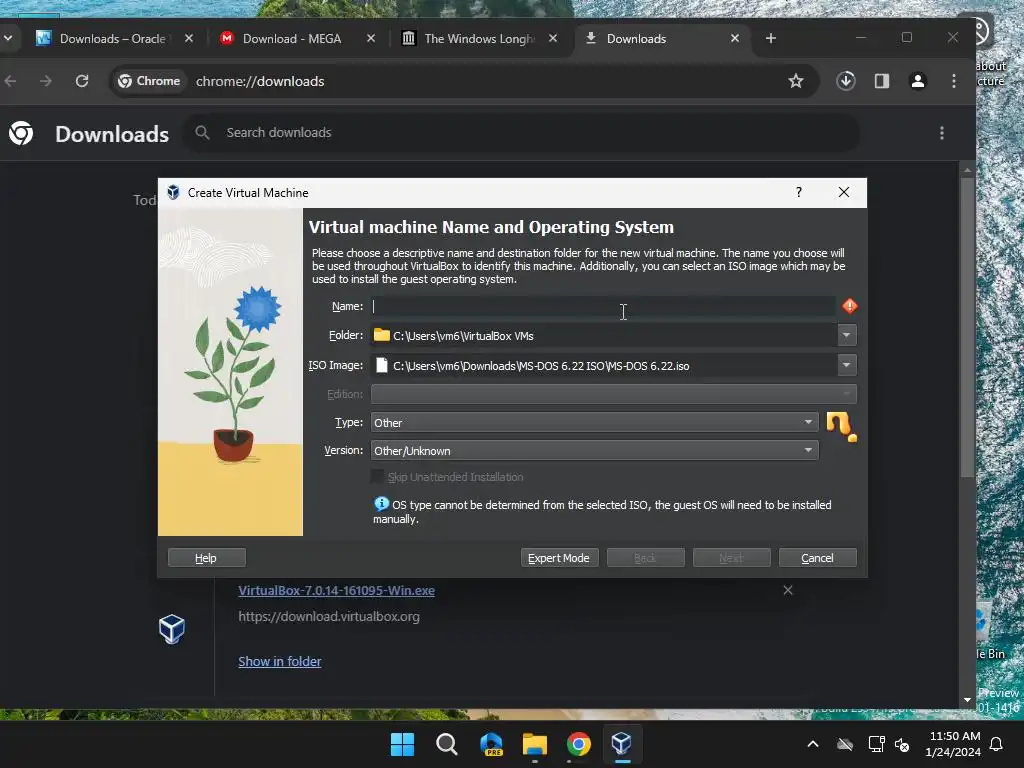Click https://download.virtualbox.org source text
The height and width of the screenshot is (768, 1024).
[328, 616]
